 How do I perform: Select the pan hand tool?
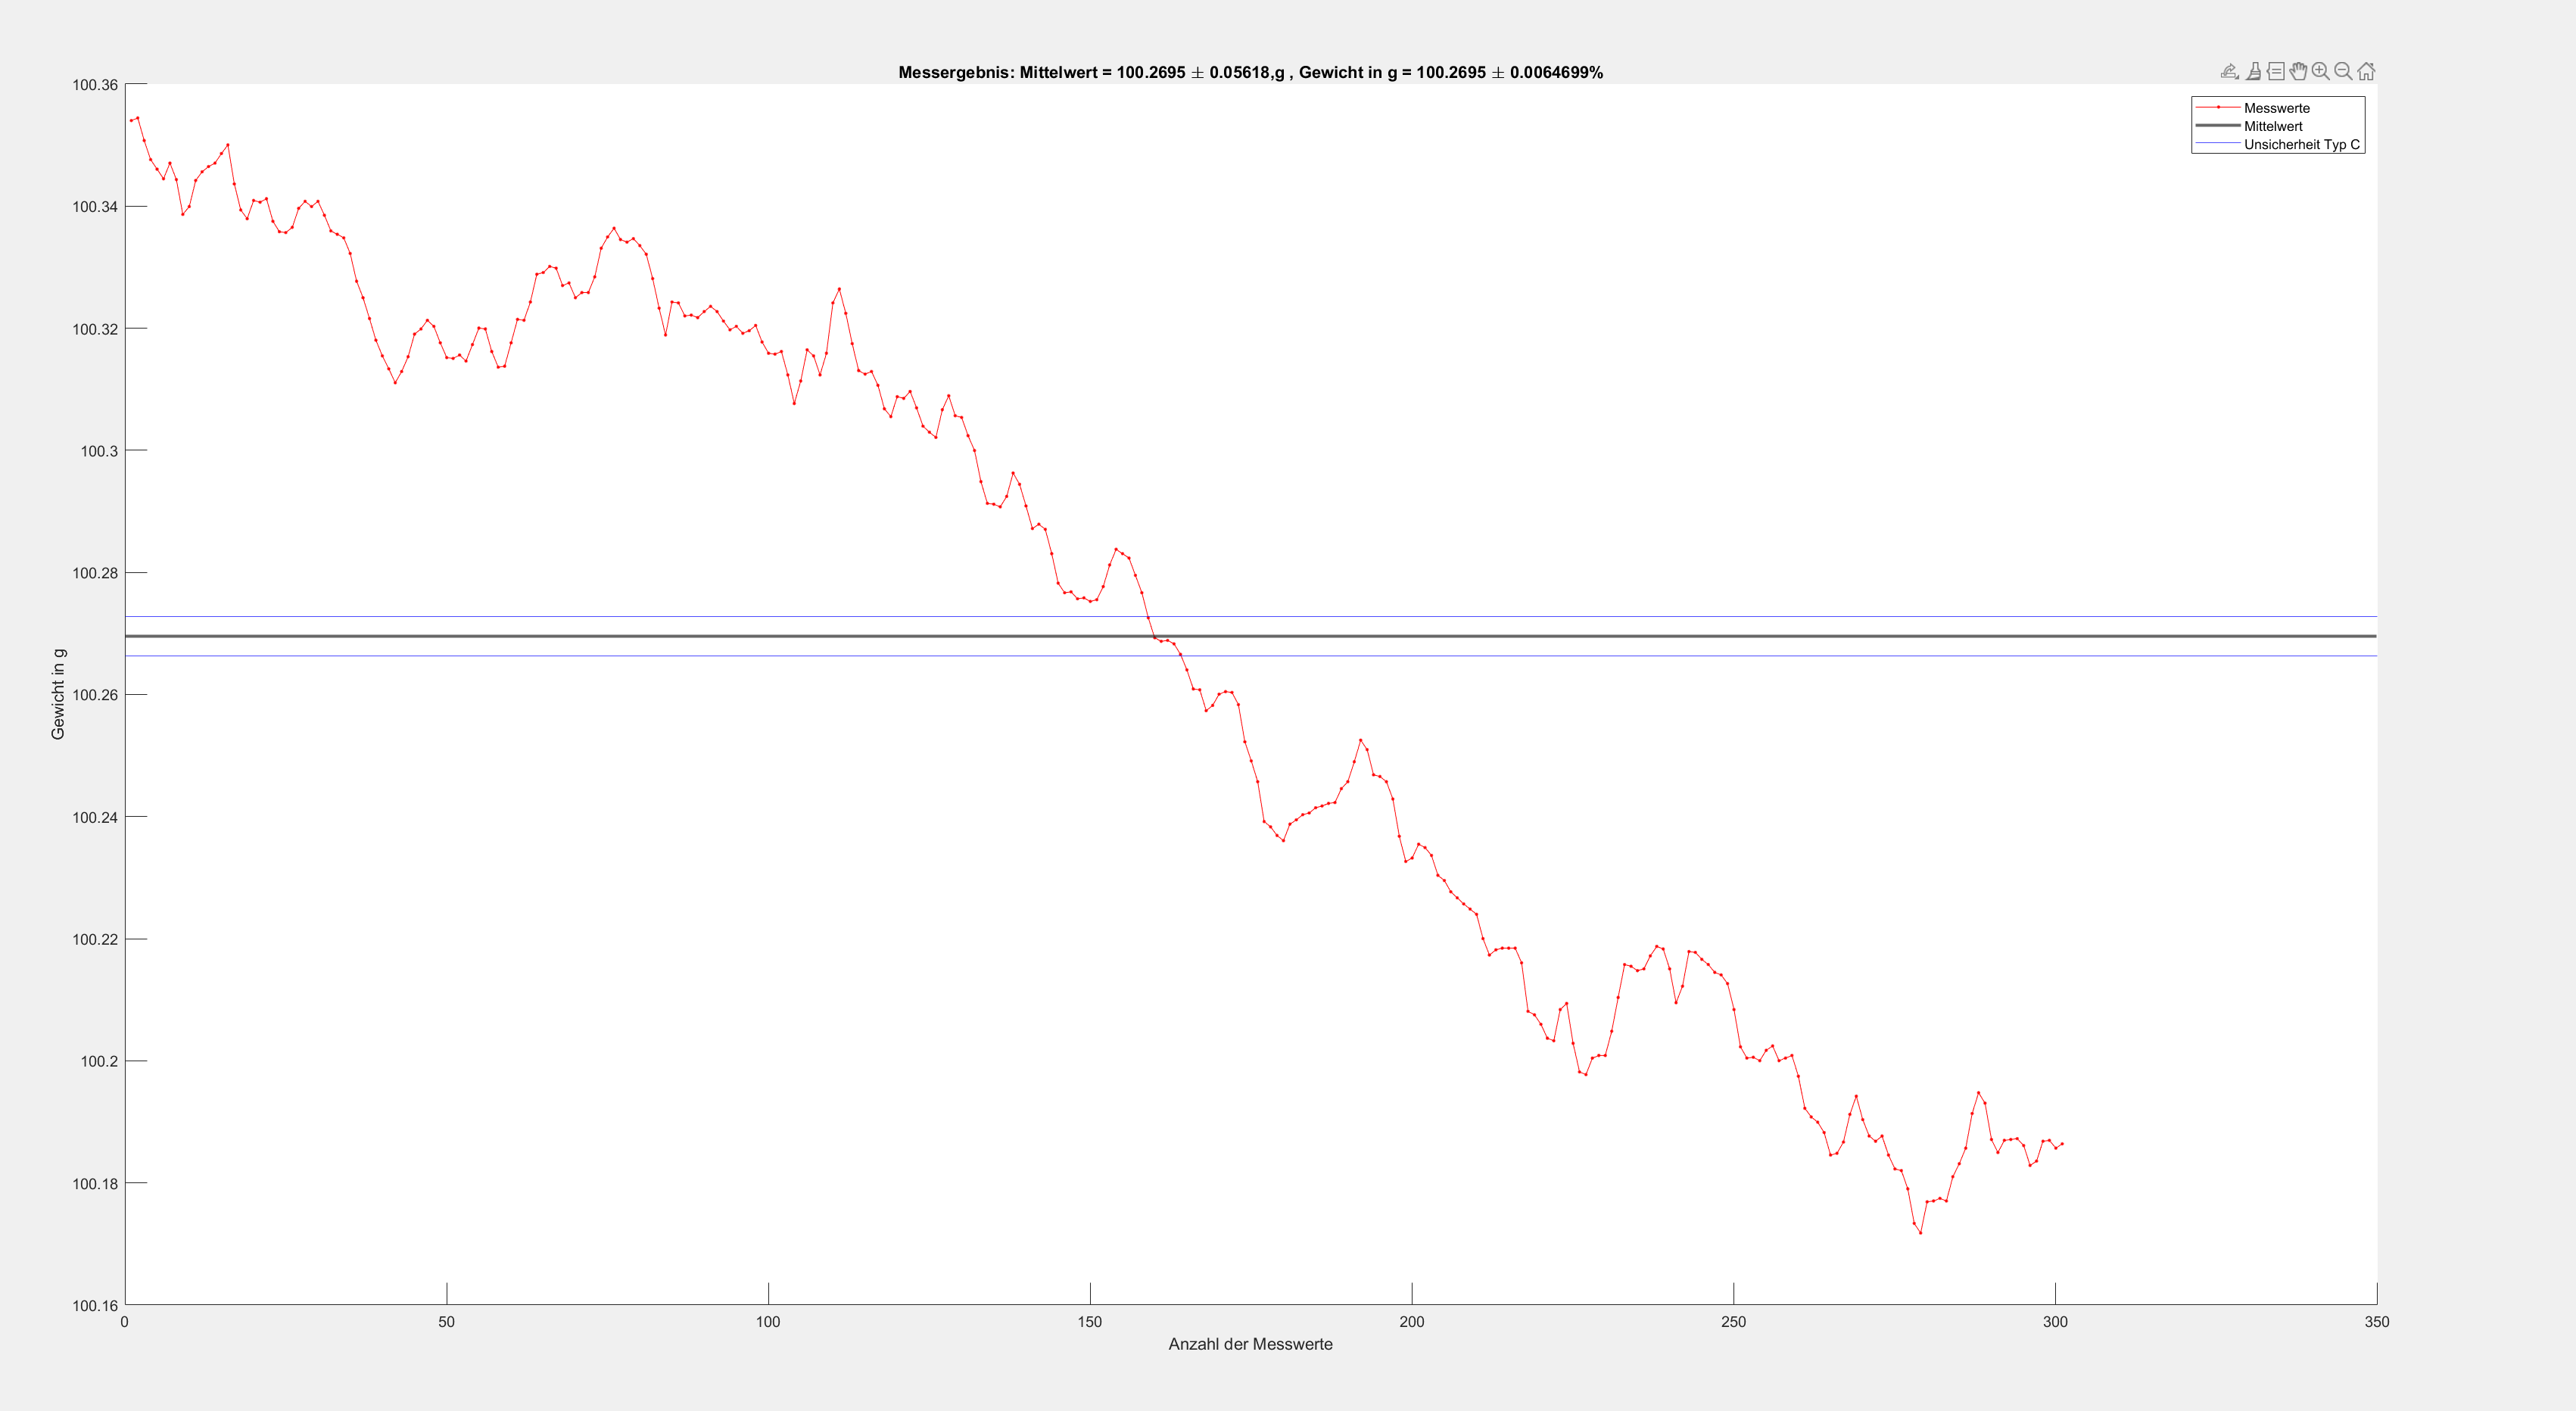(2298, 71)
